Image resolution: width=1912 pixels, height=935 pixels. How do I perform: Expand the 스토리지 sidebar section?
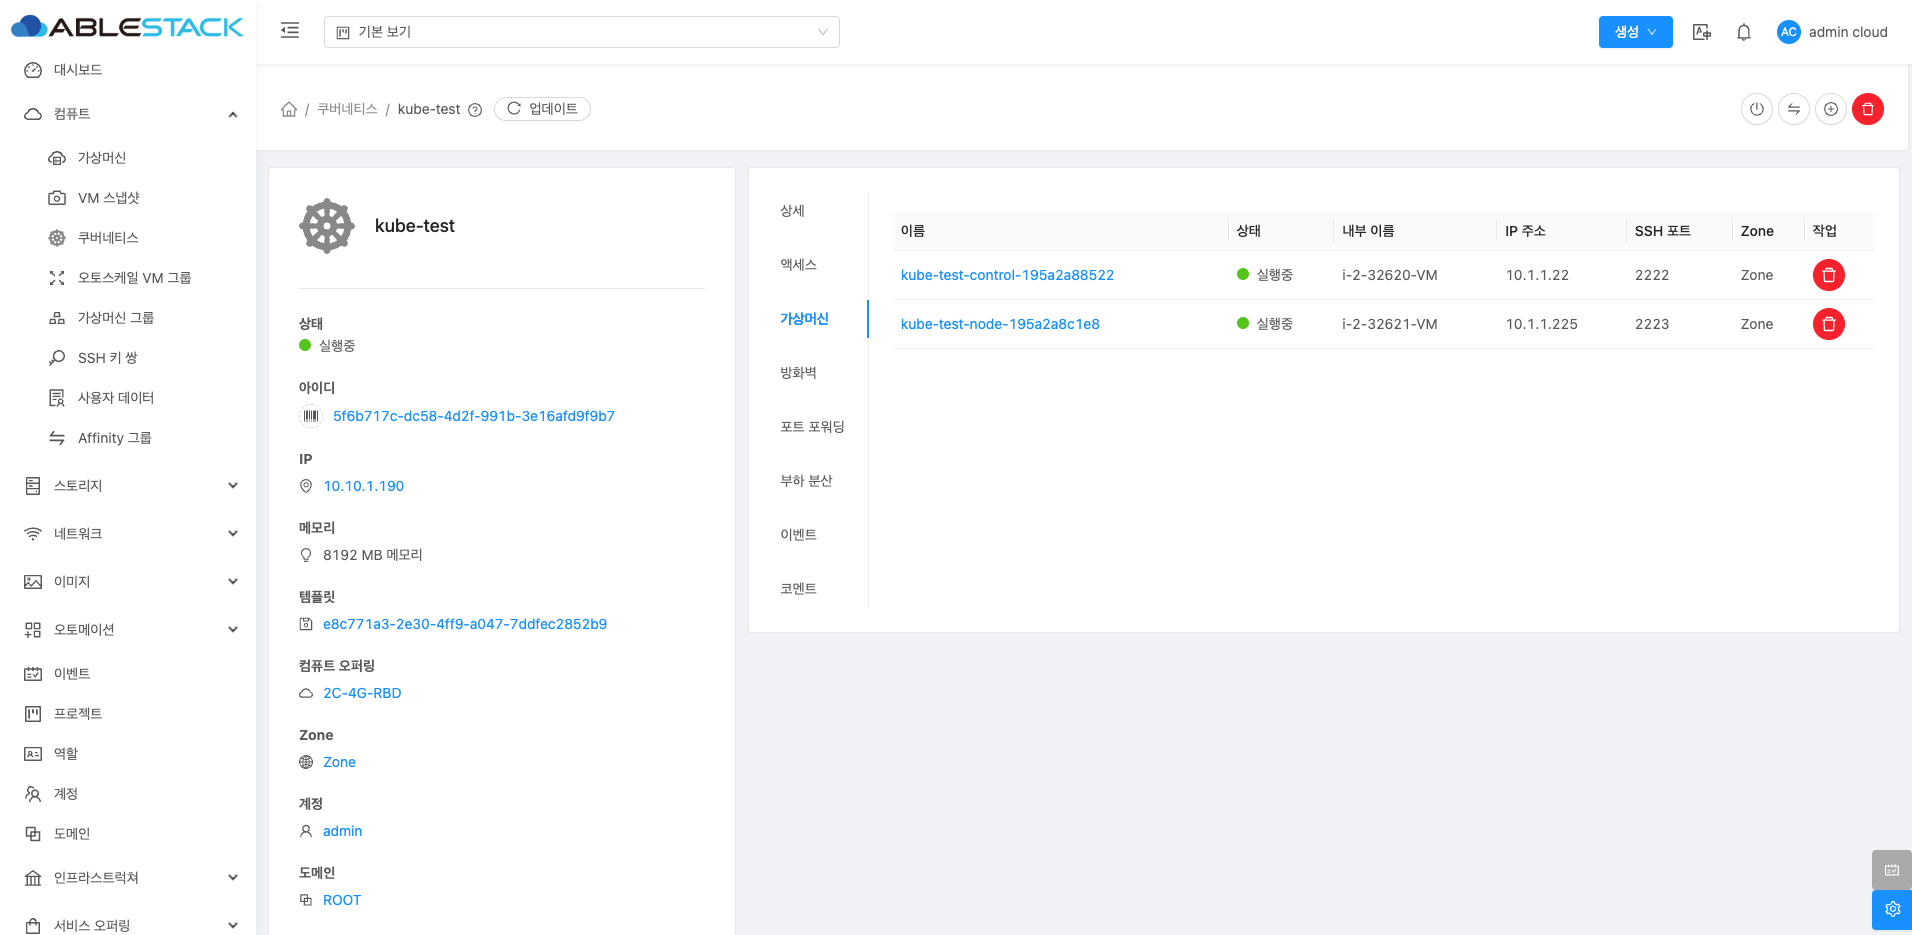[130, 486]
